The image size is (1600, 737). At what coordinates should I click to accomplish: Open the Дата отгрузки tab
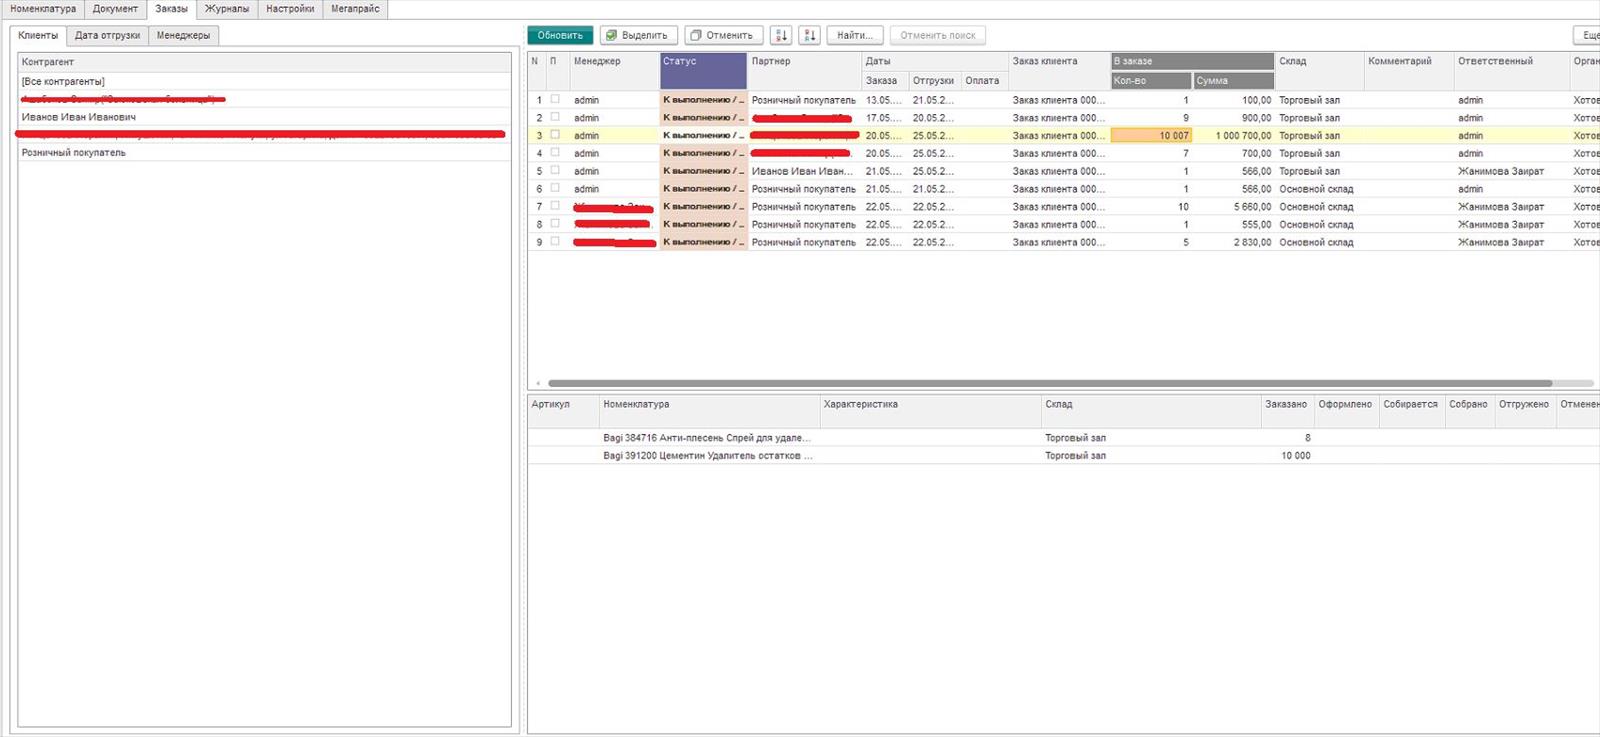point(107,35)
